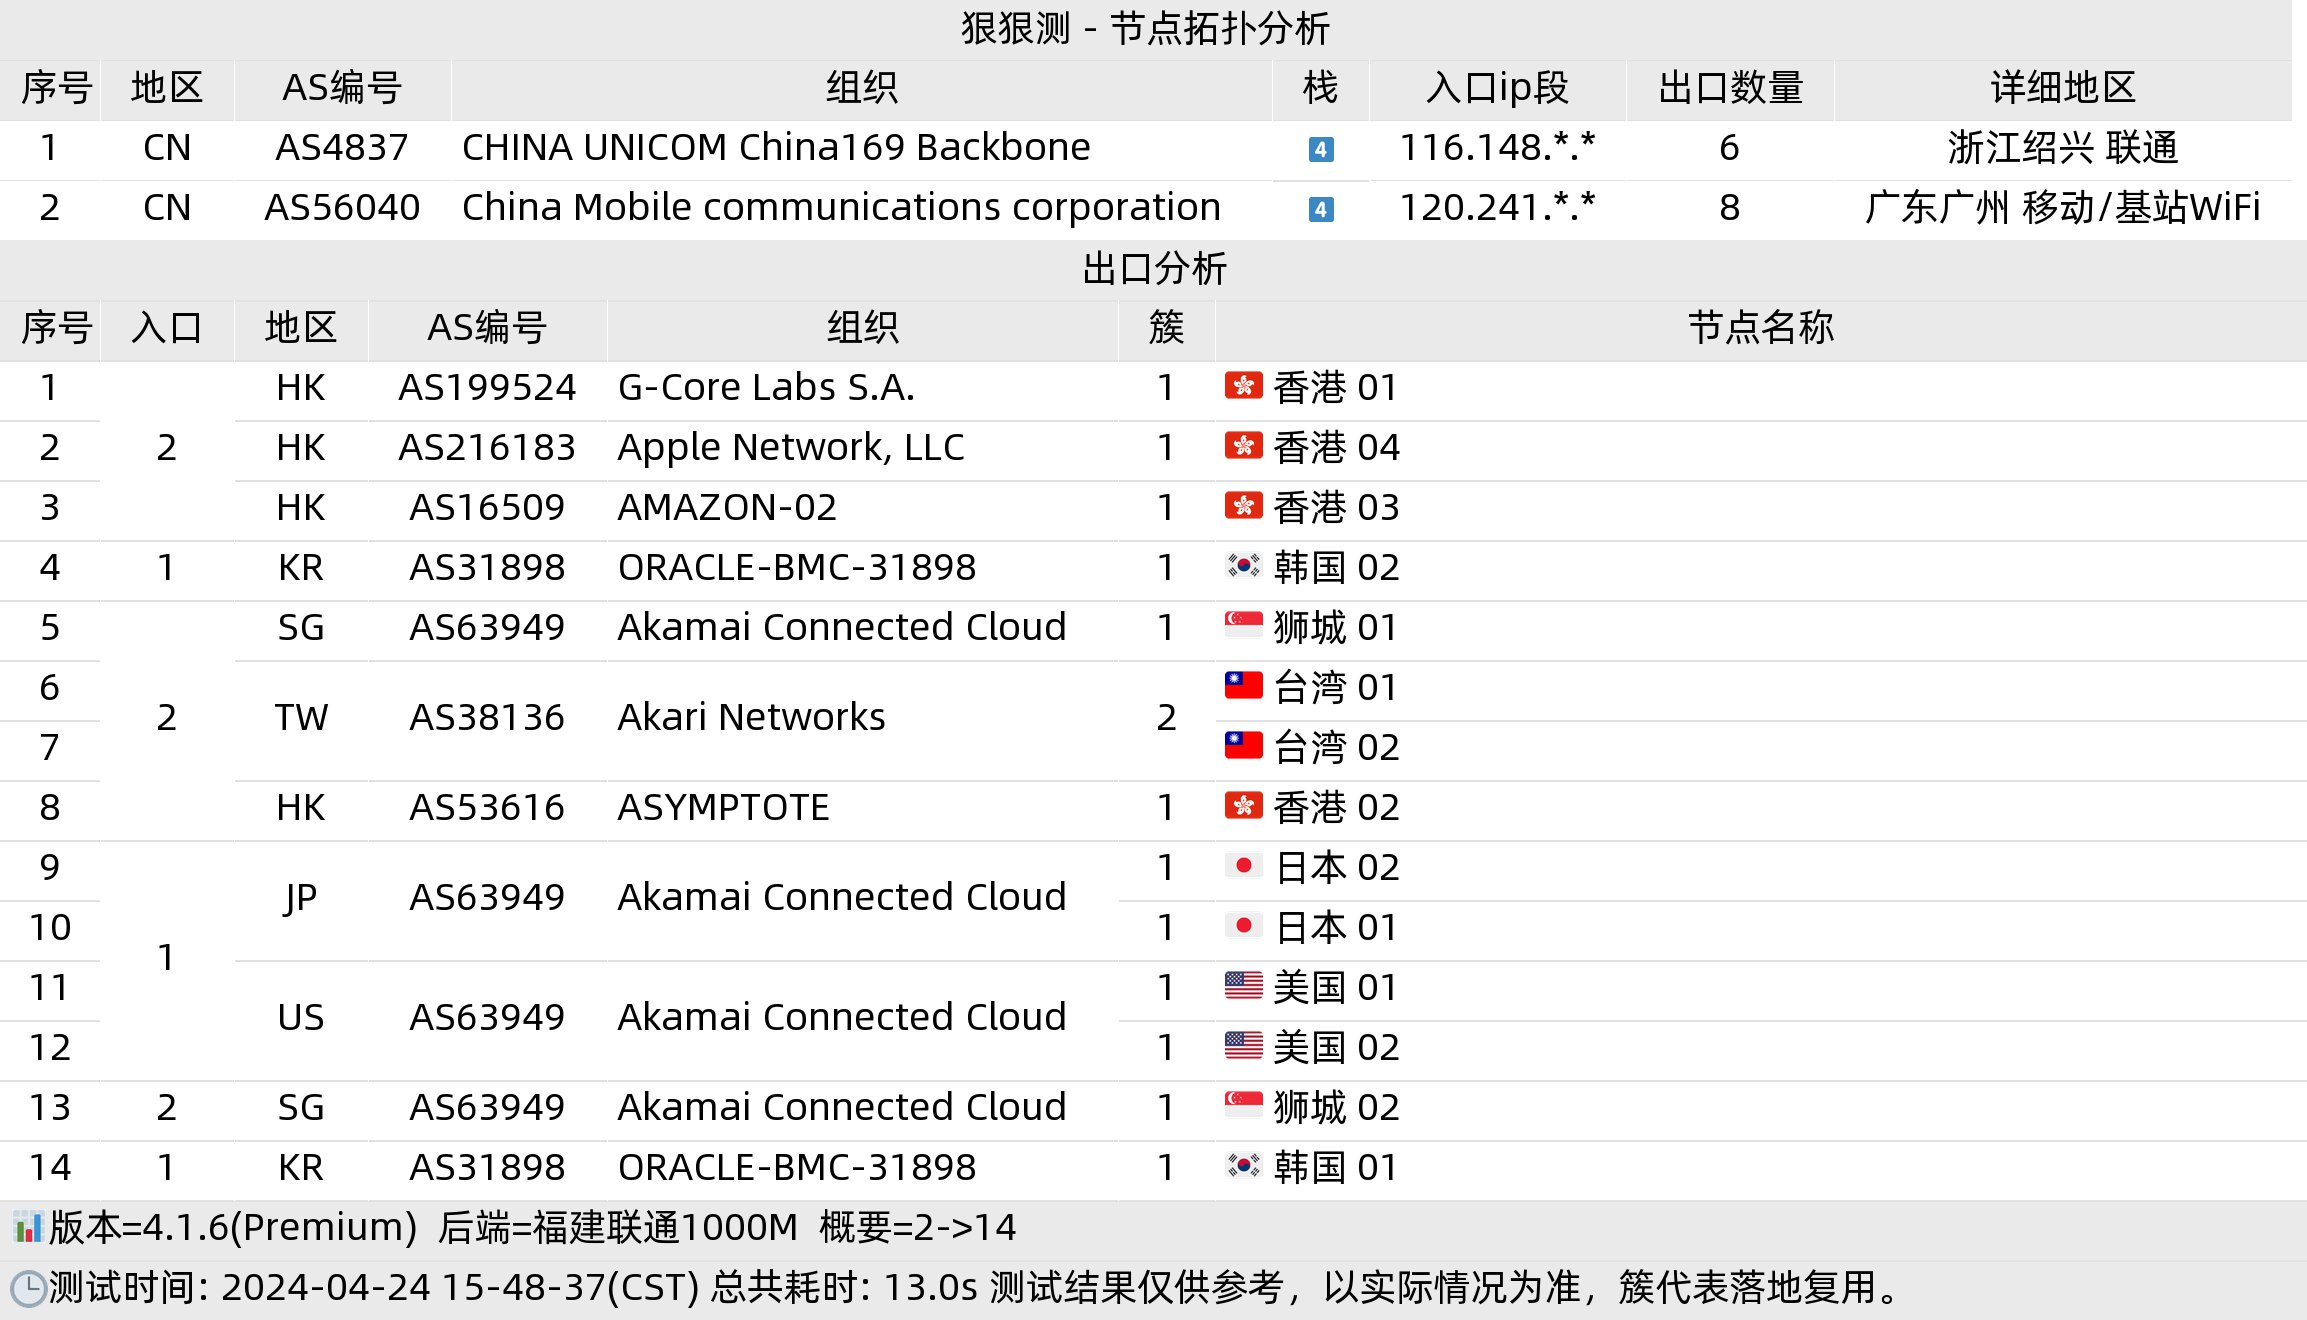The height and width of the screenshot is (1320, 2307).
Task: Click the Singapore flag beside 狮城 01
Action: pyautogui.click(x=1243, y=626)
